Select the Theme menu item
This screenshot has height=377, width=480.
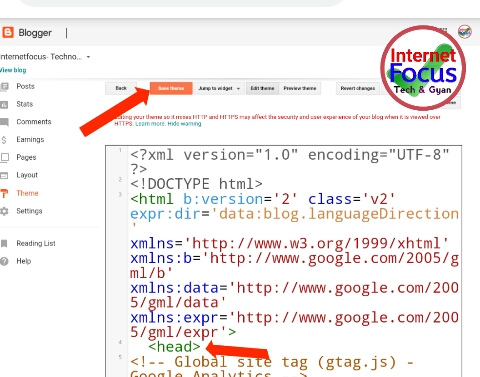[x=27, y=193]
